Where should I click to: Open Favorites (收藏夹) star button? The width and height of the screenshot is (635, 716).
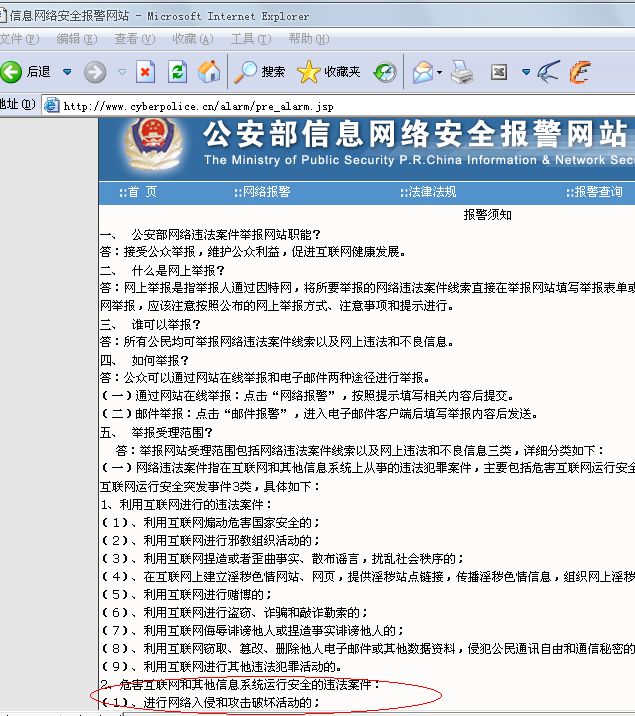pyautogui.click(x=328, y=72)
